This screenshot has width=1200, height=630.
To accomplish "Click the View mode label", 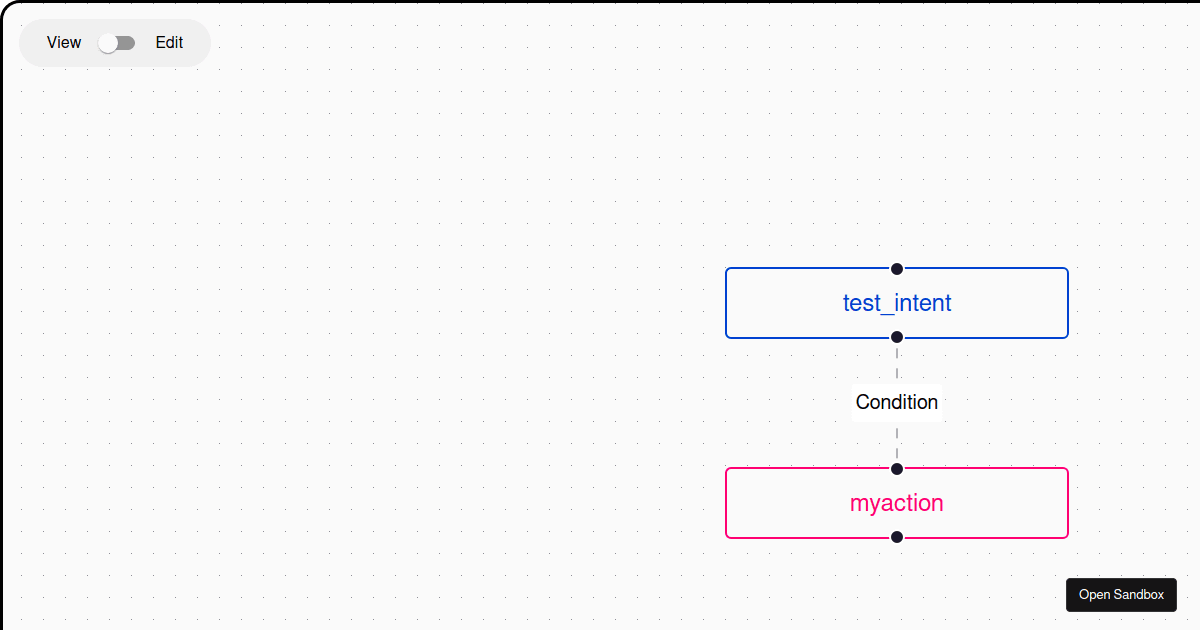I will [x=63, y=42].
